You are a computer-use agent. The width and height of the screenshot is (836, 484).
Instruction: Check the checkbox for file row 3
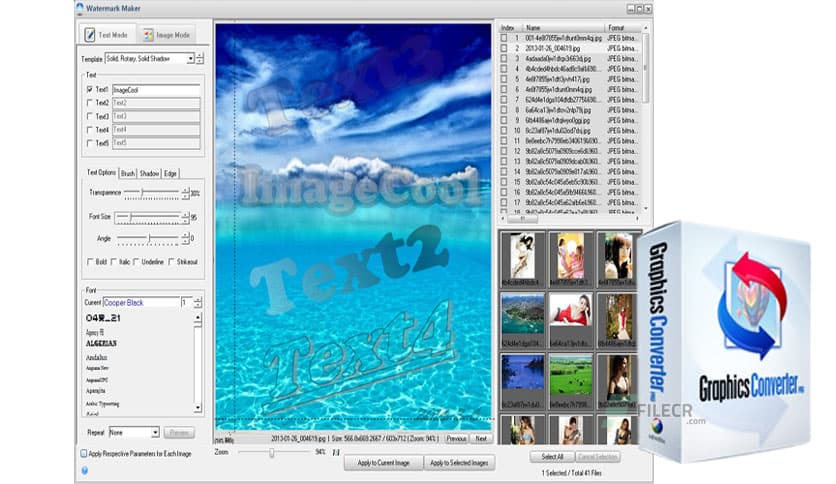coord(504,59)
